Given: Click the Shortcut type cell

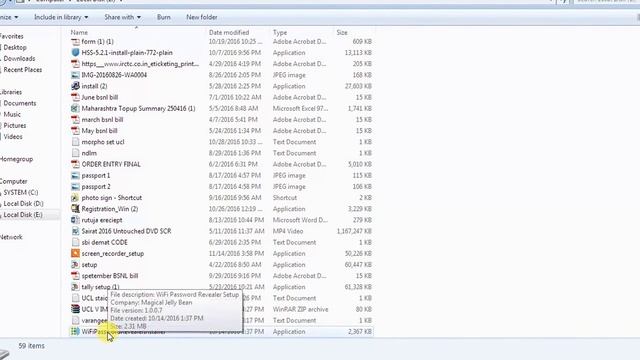Looking at the screenshot, I should point(285,198).
